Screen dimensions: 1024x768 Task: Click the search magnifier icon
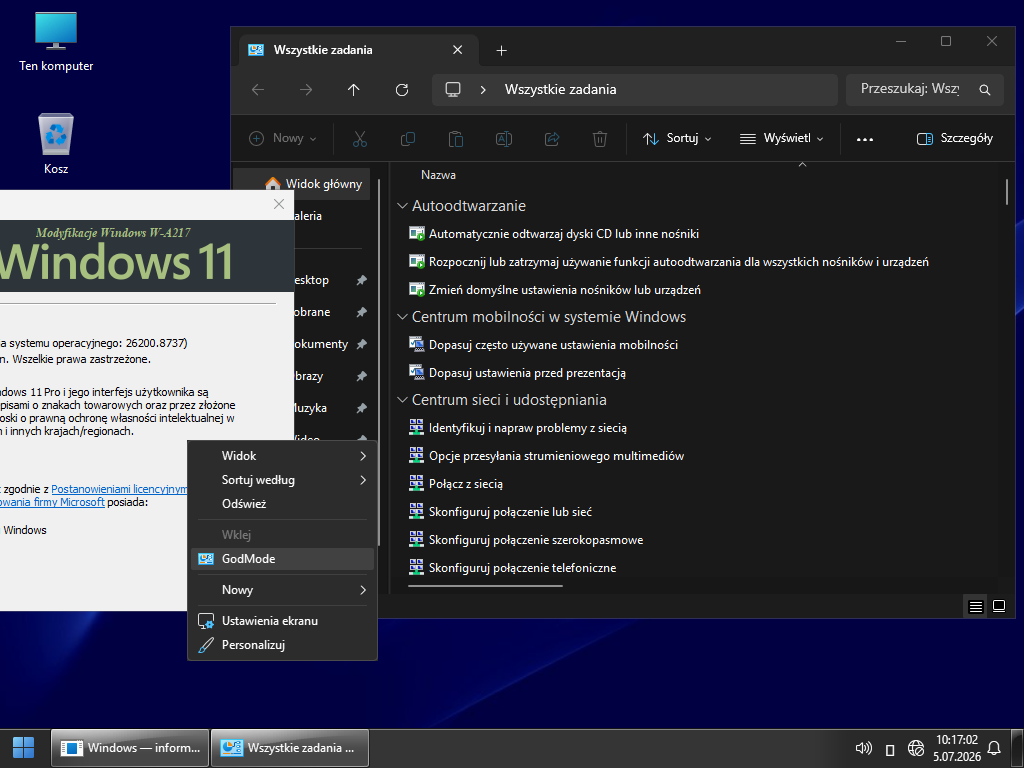point(985,90)
